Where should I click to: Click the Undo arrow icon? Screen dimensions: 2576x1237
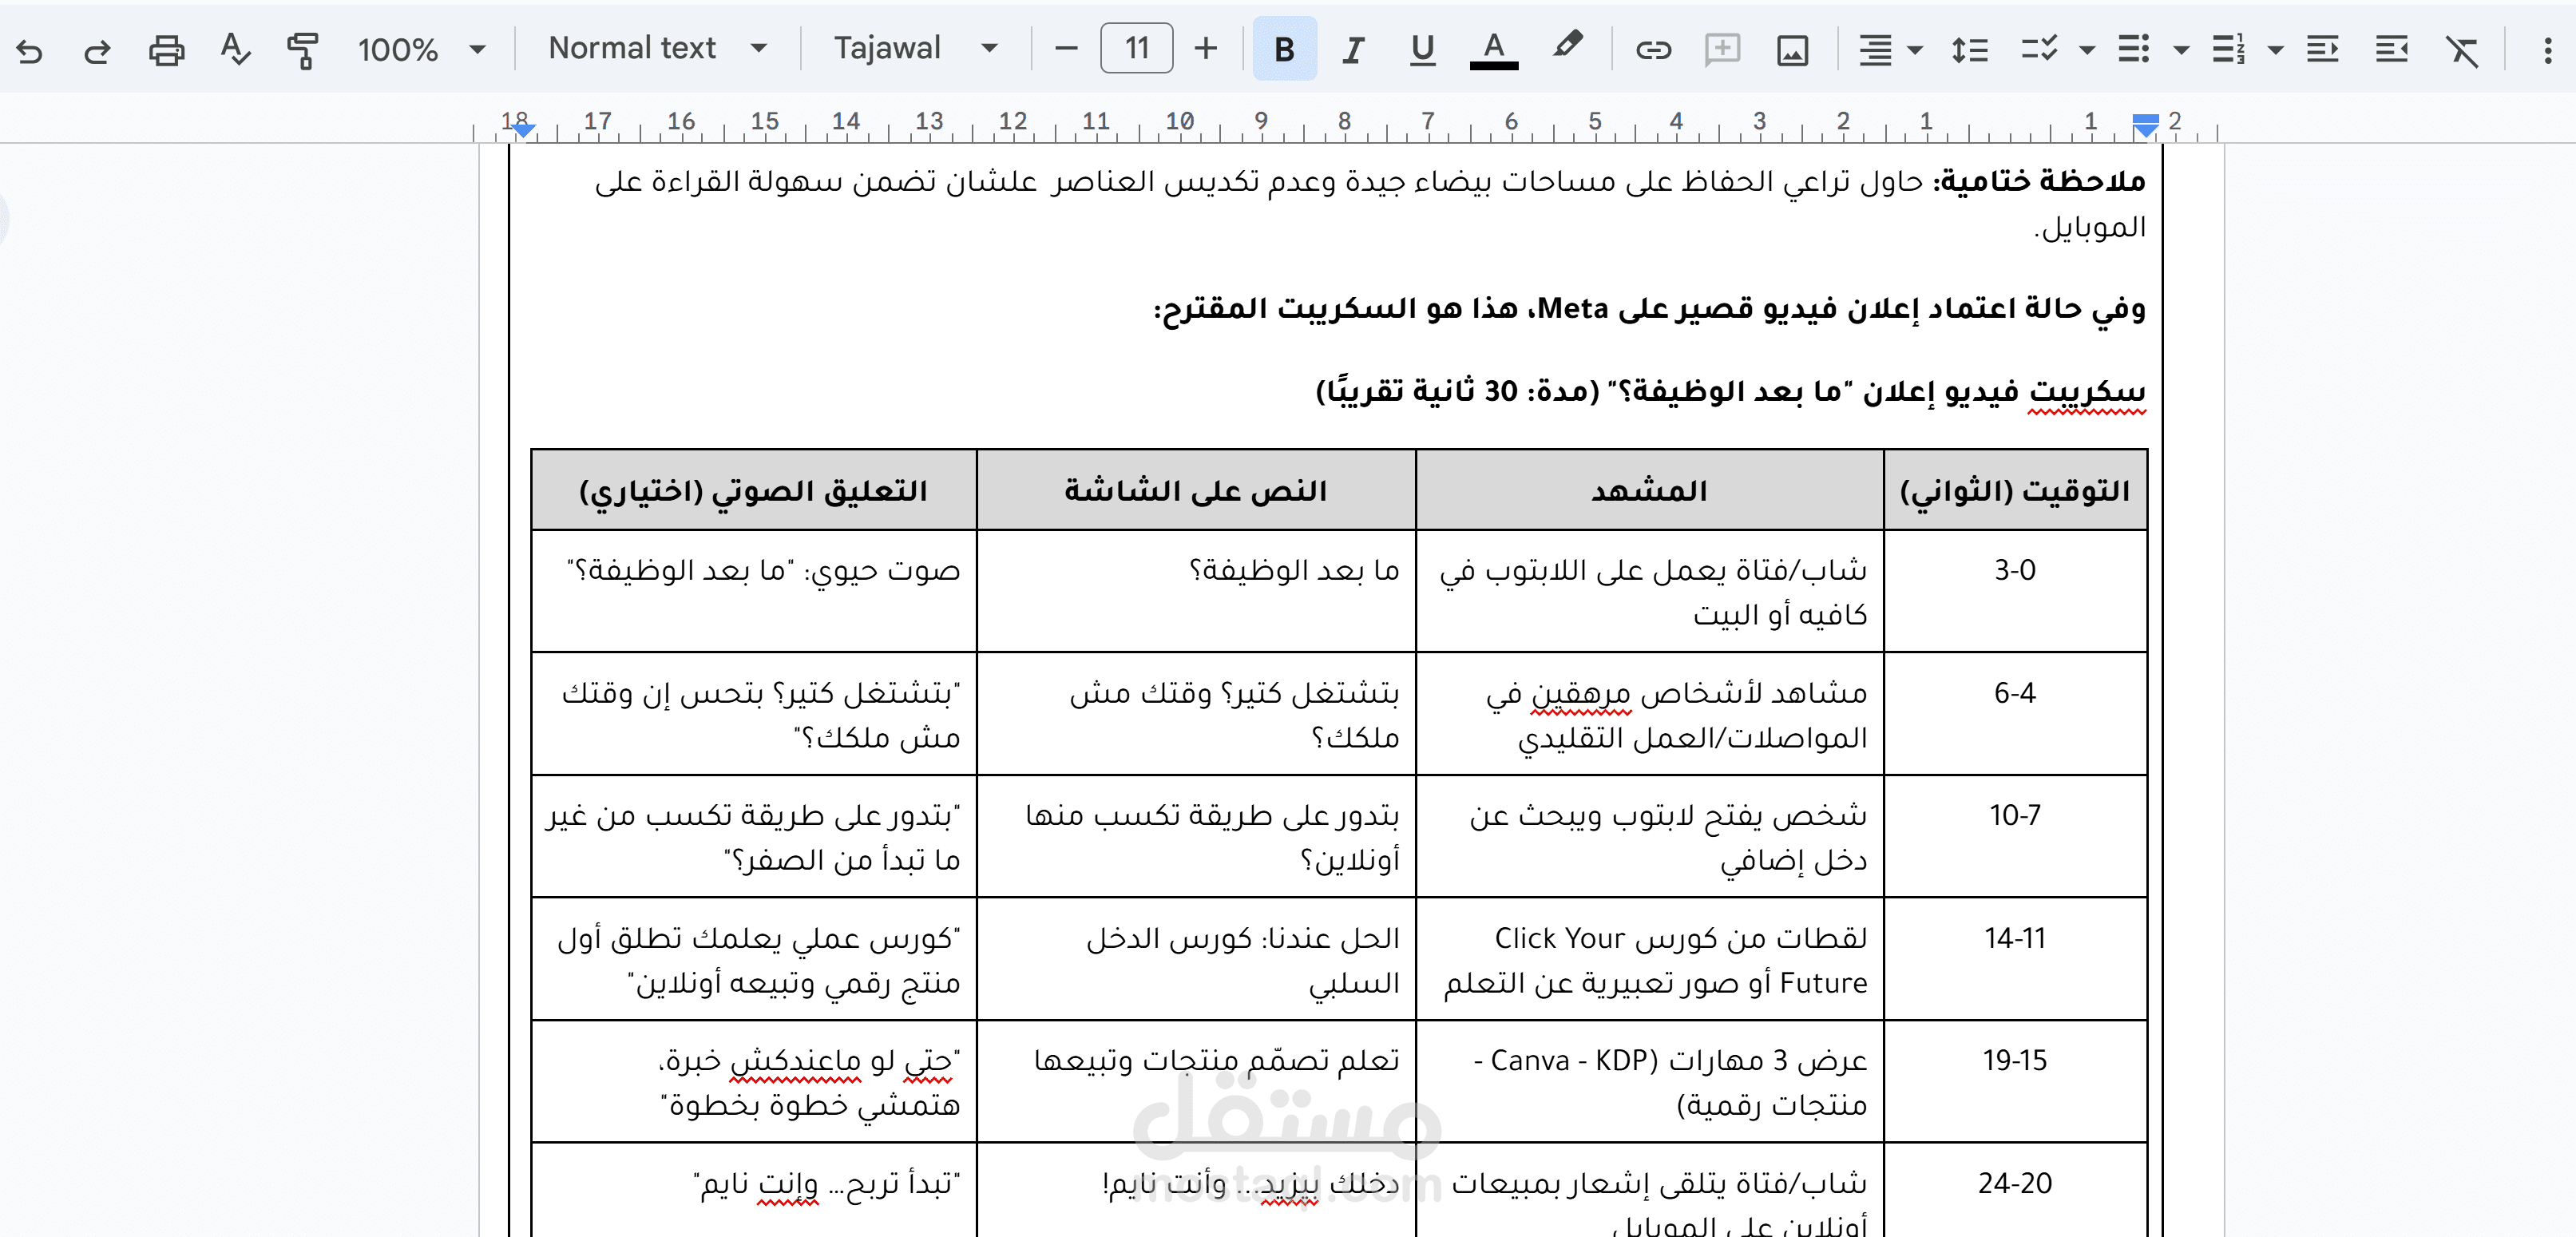(x=30, y=50)
